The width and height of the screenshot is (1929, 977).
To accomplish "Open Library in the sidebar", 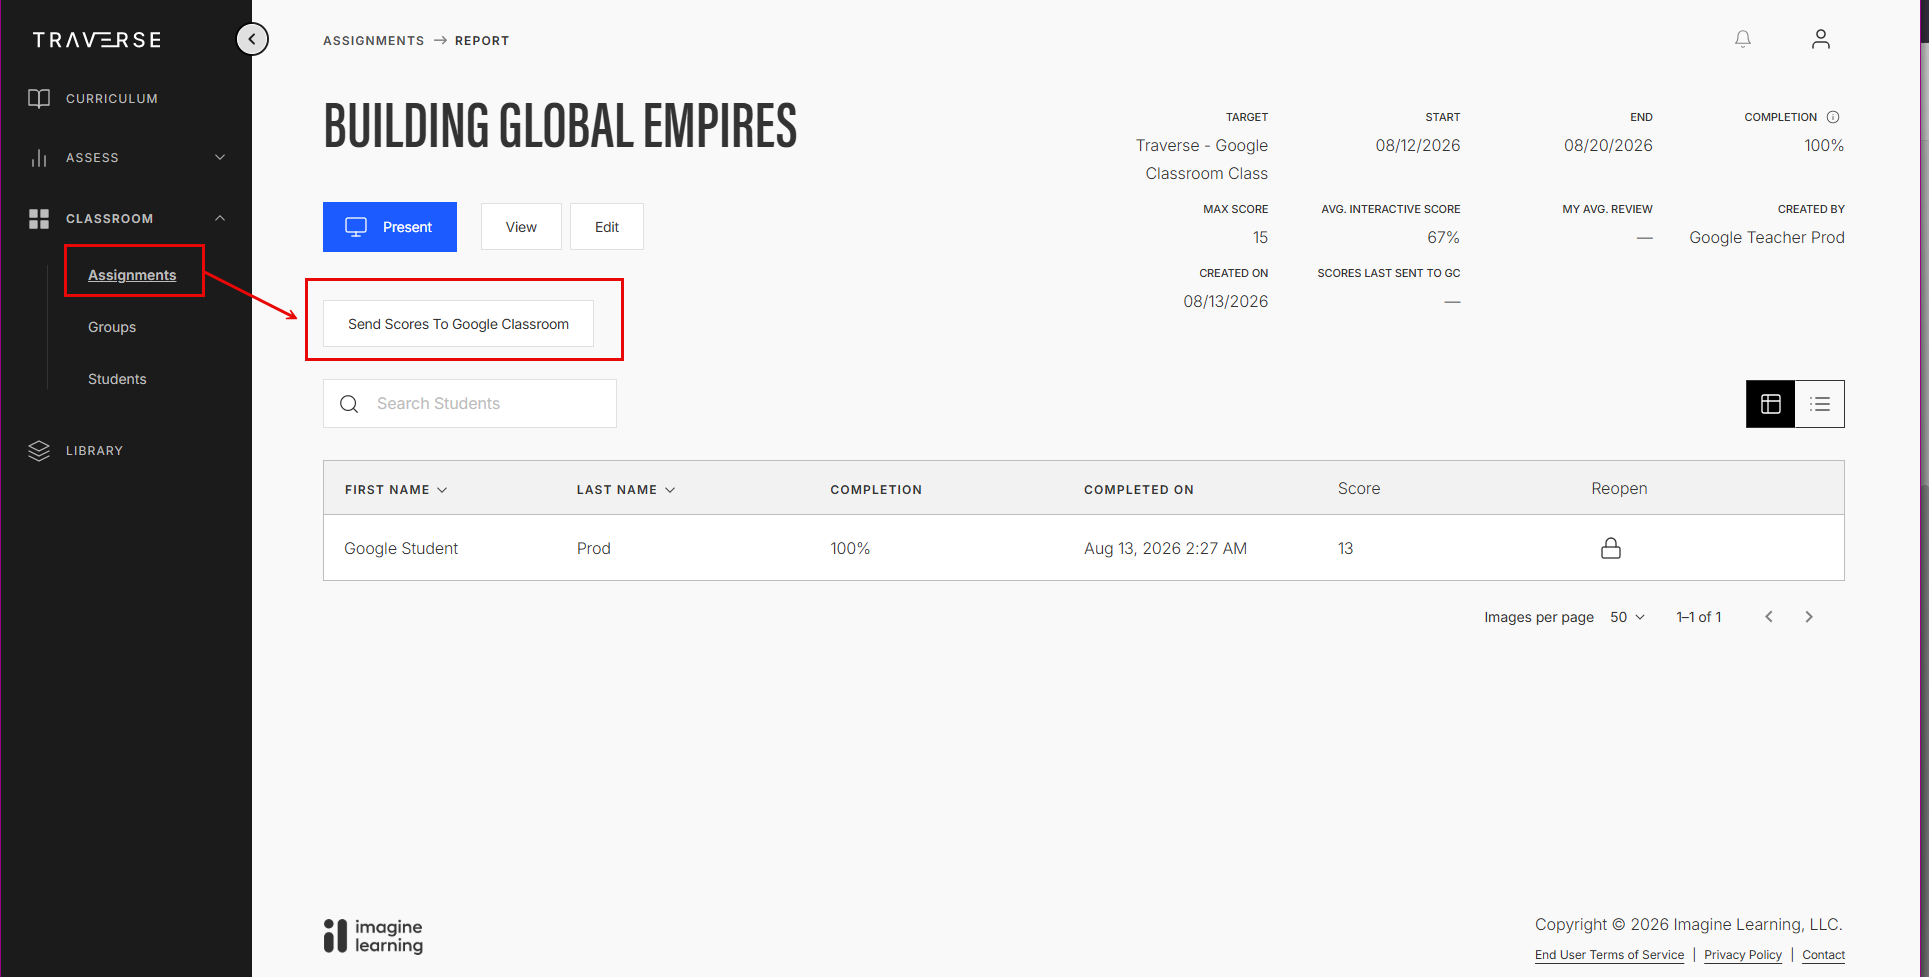I will coord(94,451).
